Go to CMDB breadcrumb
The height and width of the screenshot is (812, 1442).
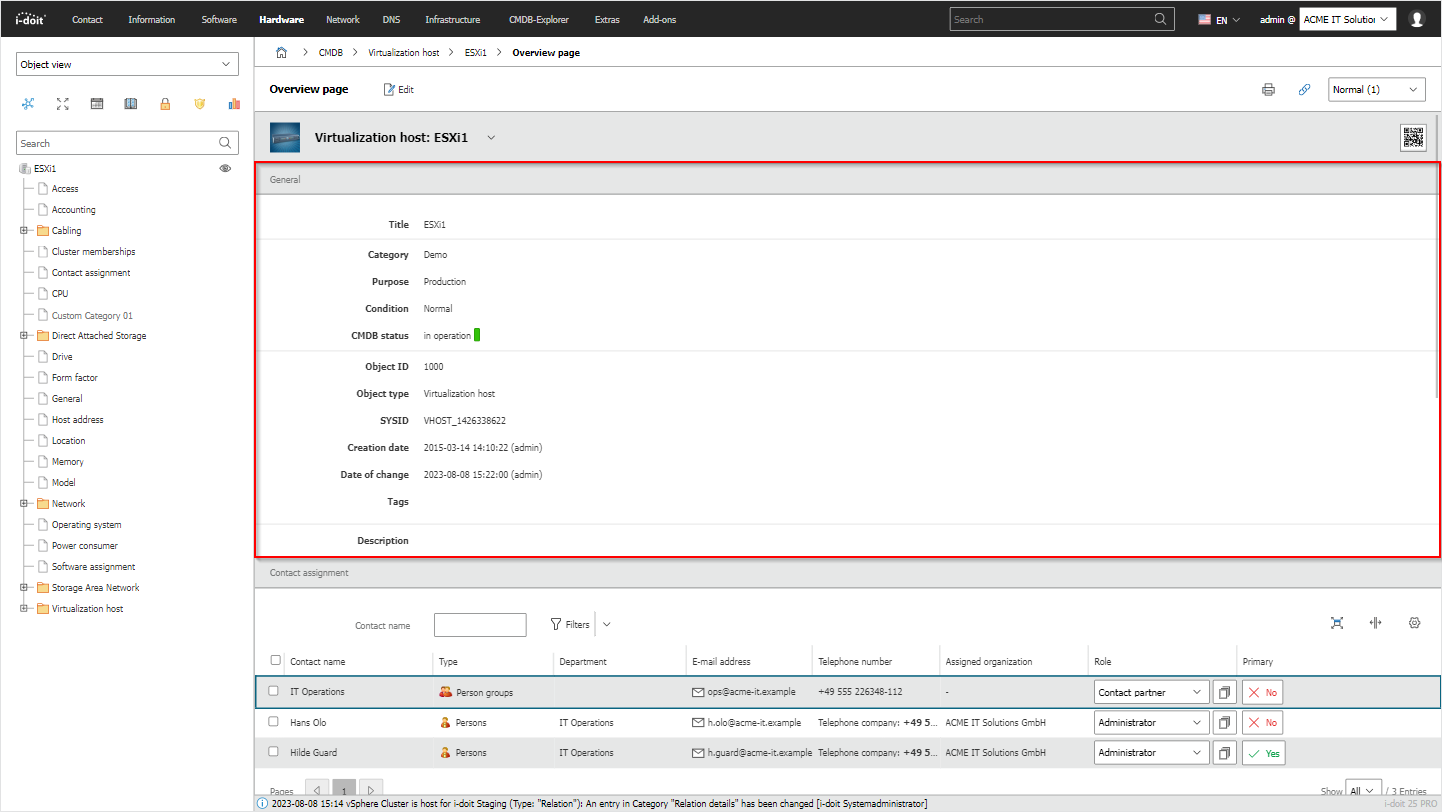tap(331, 52)
